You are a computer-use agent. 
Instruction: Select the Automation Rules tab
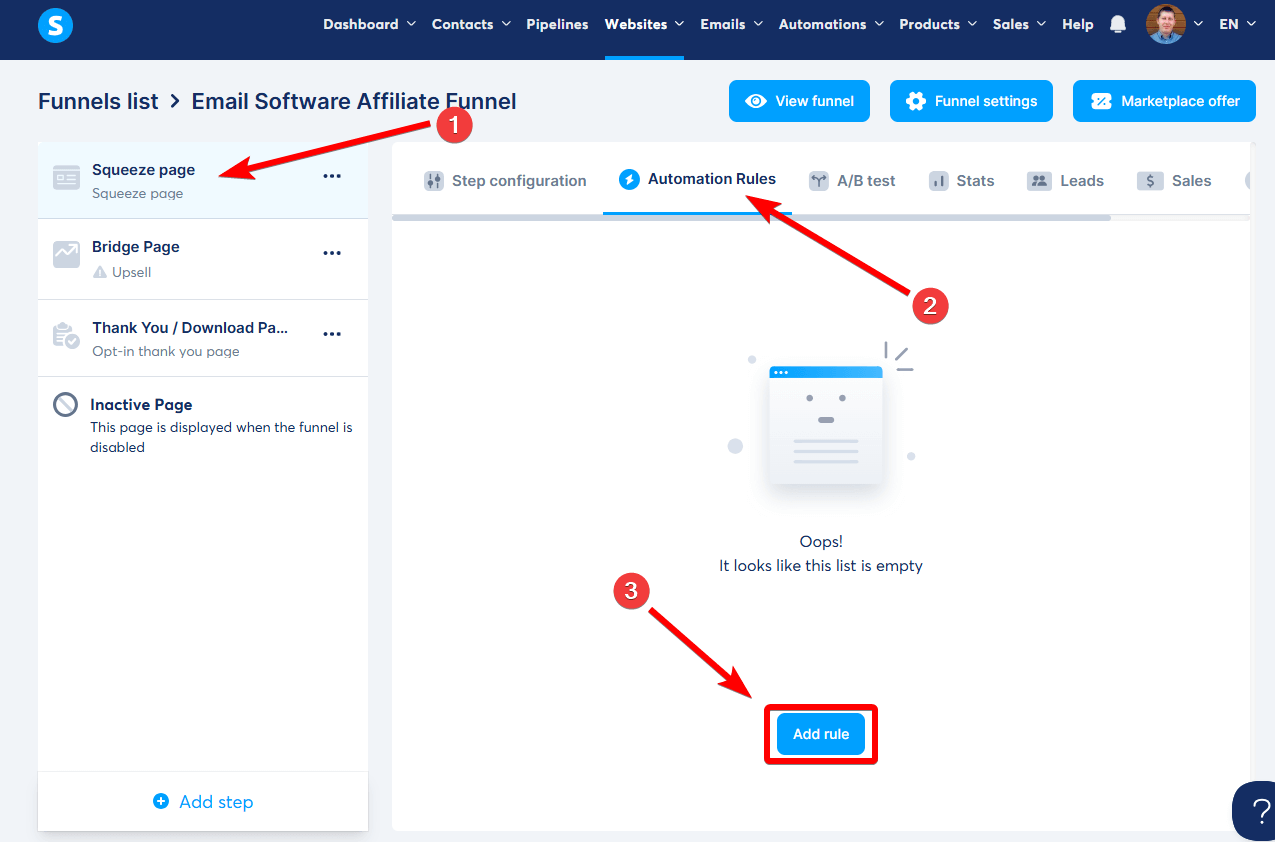point(697,180)
